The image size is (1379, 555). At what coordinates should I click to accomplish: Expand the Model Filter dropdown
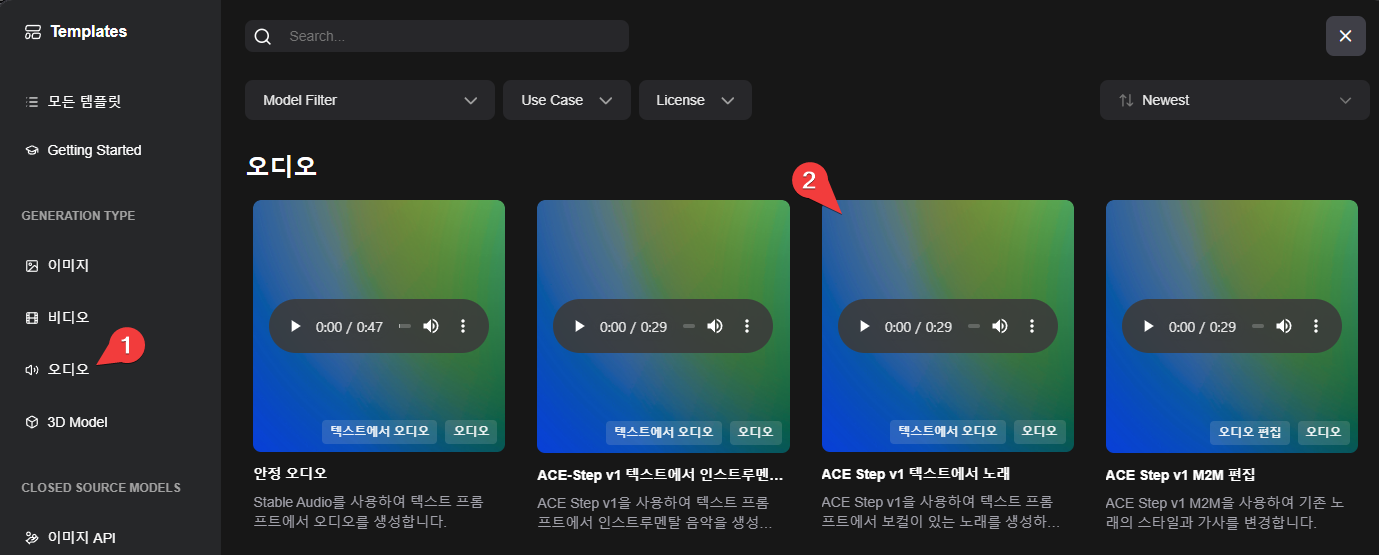[x=369, y=100]
